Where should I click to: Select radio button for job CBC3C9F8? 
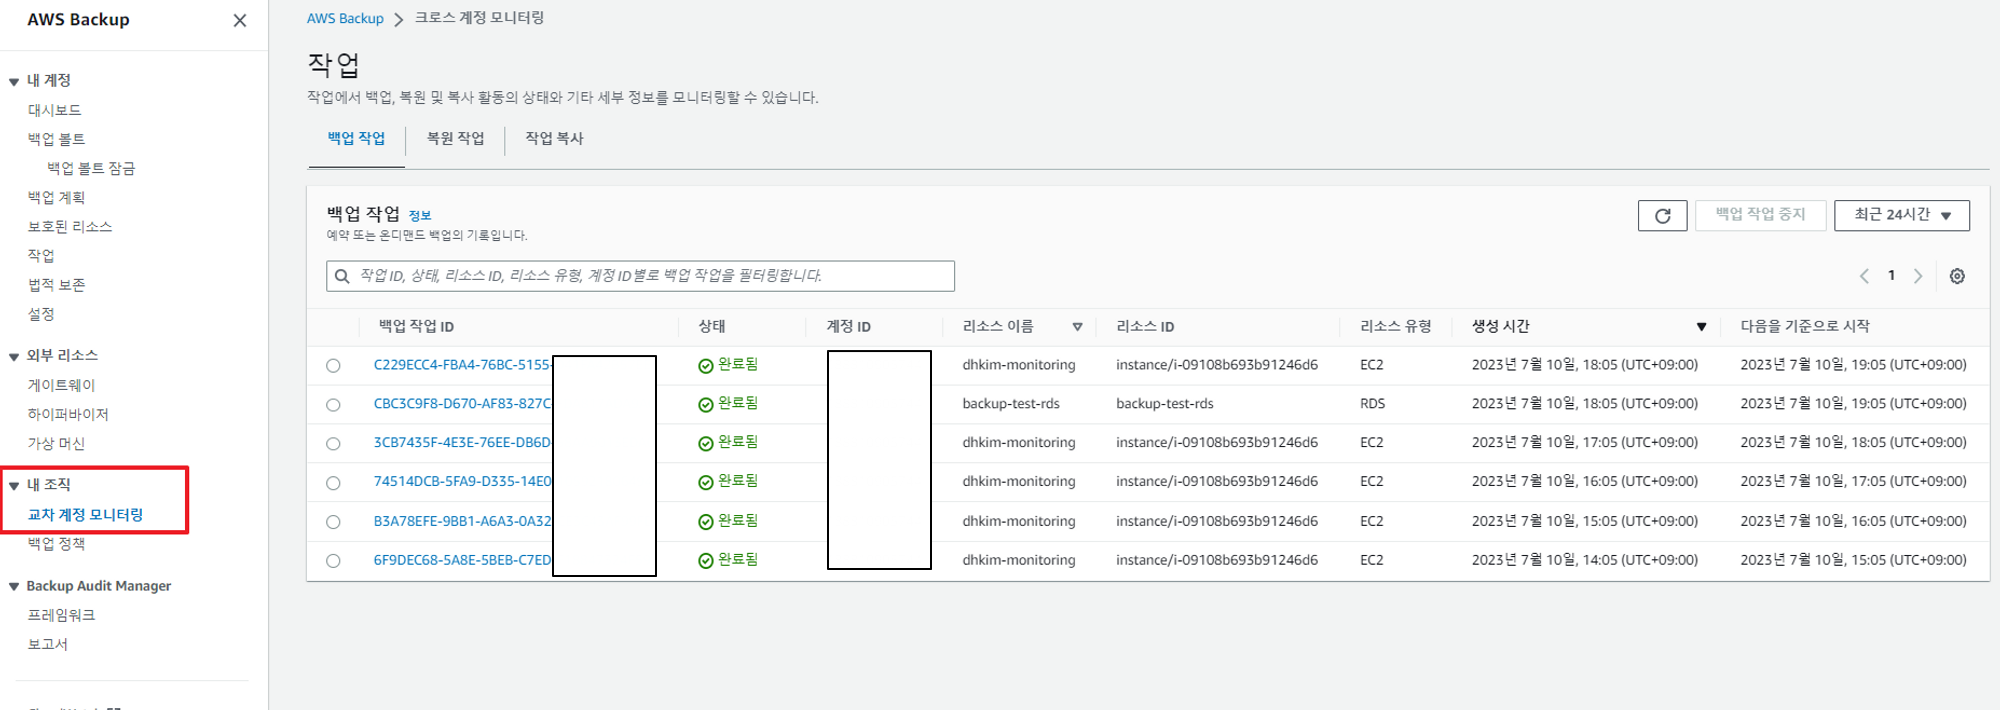click(x=333, y=405)
